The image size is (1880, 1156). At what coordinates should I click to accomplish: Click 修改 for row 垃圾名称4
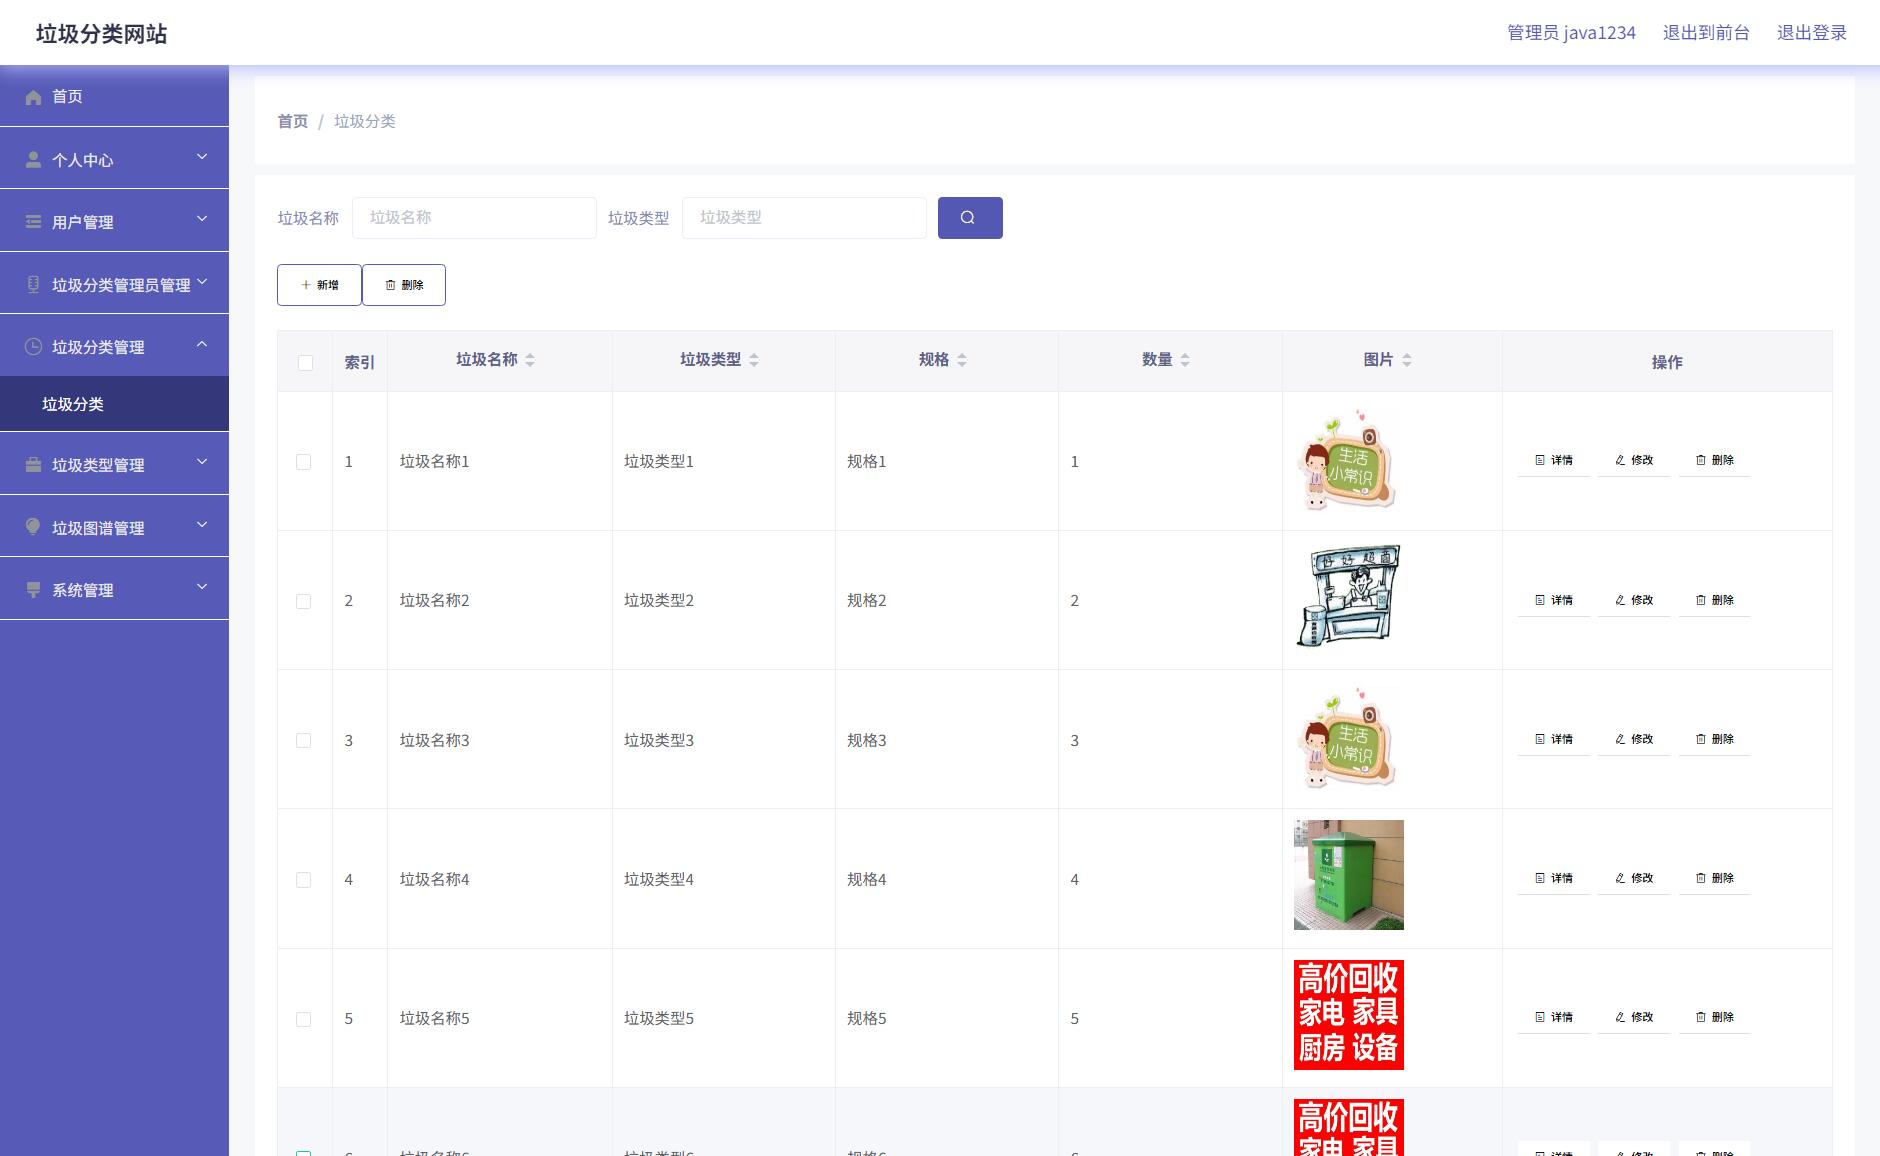point(1634,879)
